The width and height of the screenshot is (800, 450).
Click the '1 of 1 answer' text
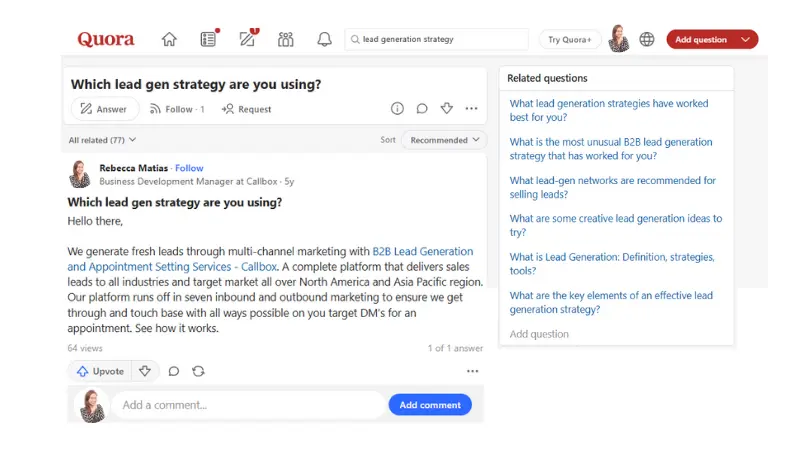[455, 348]
